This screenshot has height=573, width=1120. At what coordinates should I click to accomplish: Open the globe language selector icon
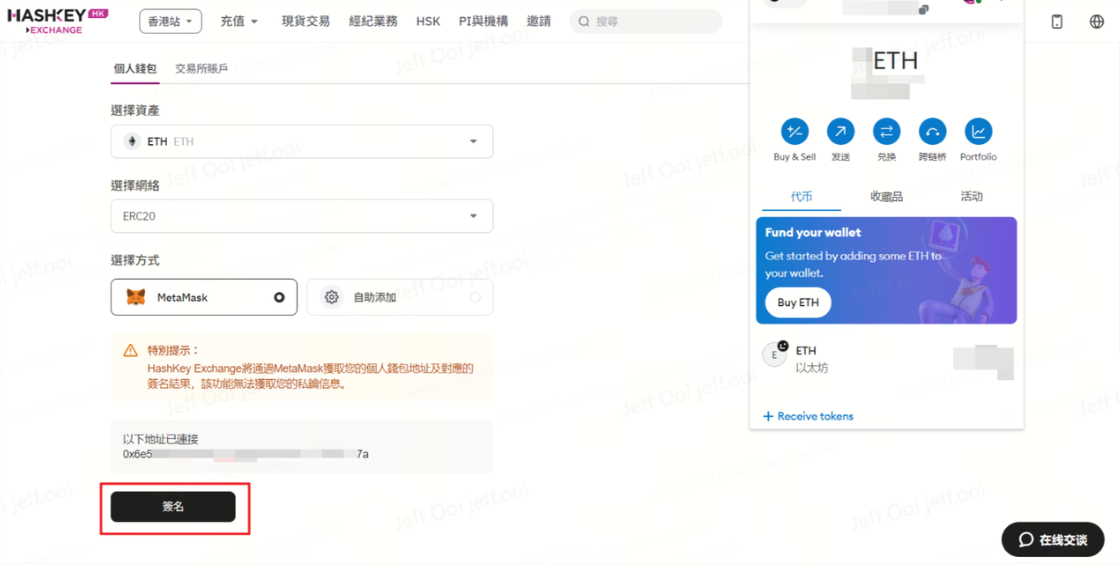point(1097,21)
